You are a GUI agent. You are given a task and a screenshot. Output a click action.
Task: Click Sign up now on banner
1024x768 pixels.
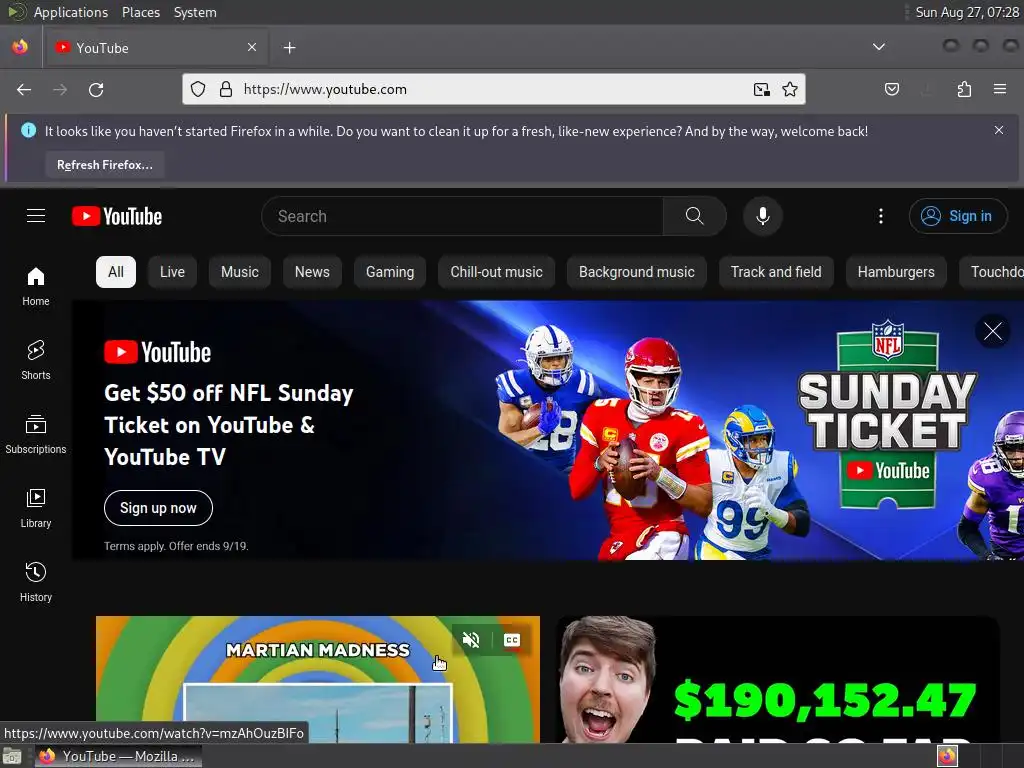click(x=158, y=507)
